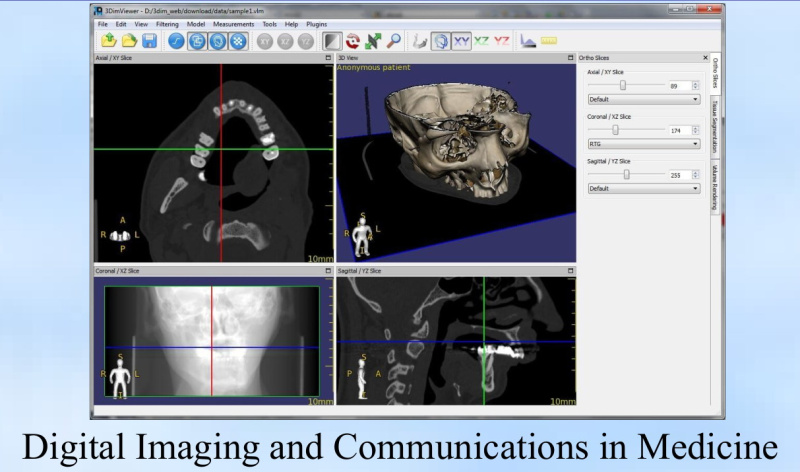This screenshot has width=800, height=472.
Task: Close the Ortho Slices panel
Action: [x=704, y=58]
